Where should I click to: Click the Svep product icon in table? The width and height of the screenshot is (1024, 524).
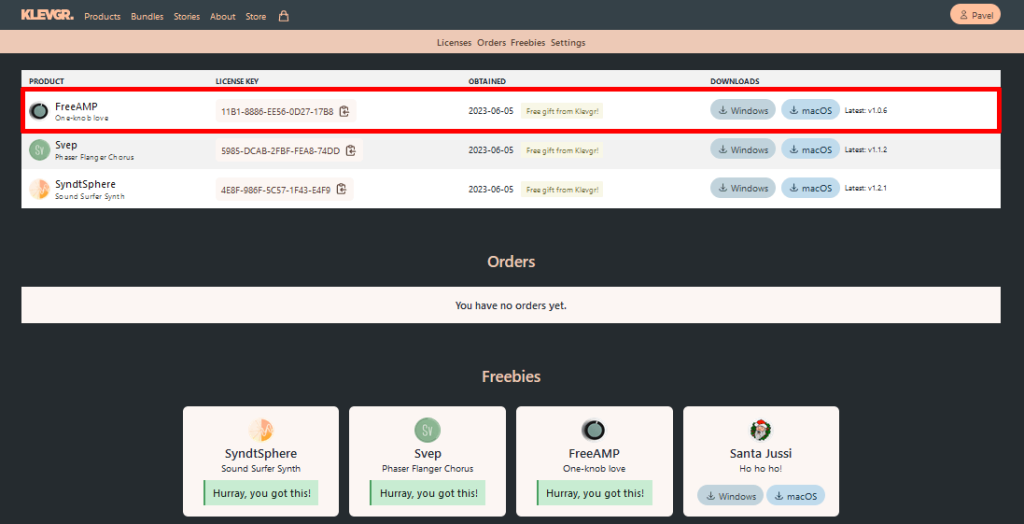(x=39, y=150)
